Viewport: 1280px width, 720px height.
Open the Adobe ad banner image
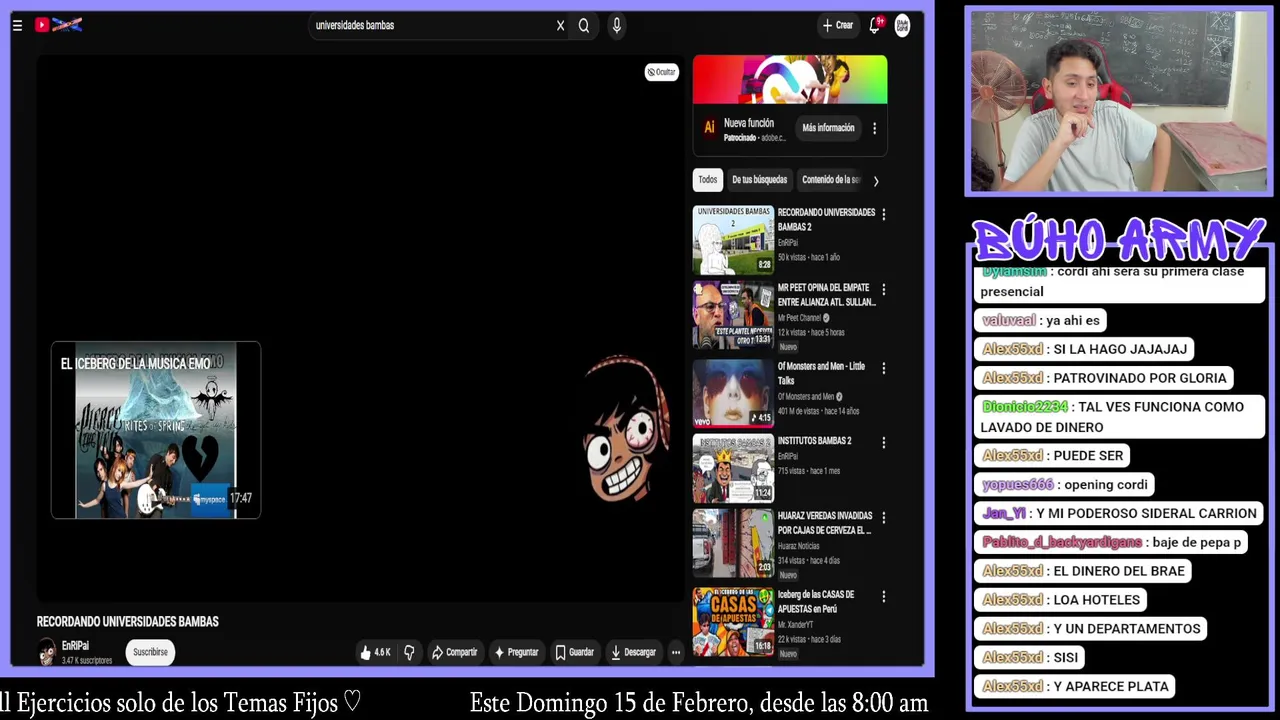click(790, 80)
